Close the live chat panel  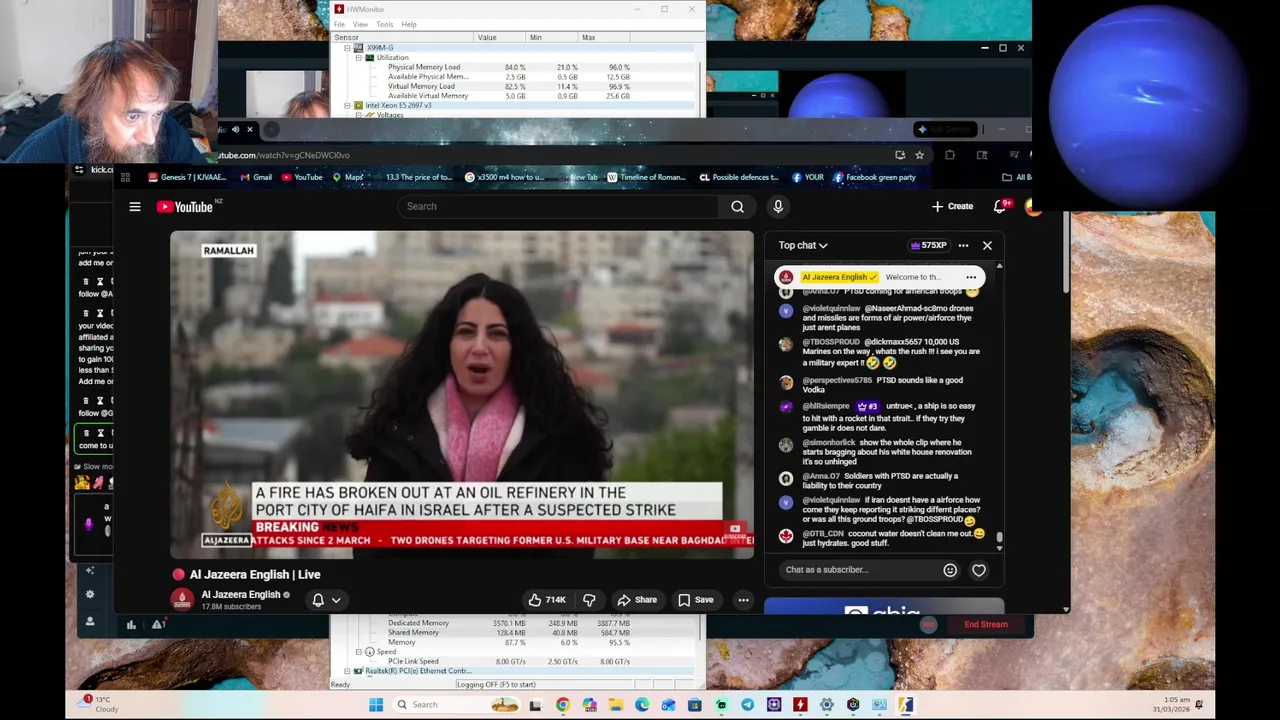987,245
